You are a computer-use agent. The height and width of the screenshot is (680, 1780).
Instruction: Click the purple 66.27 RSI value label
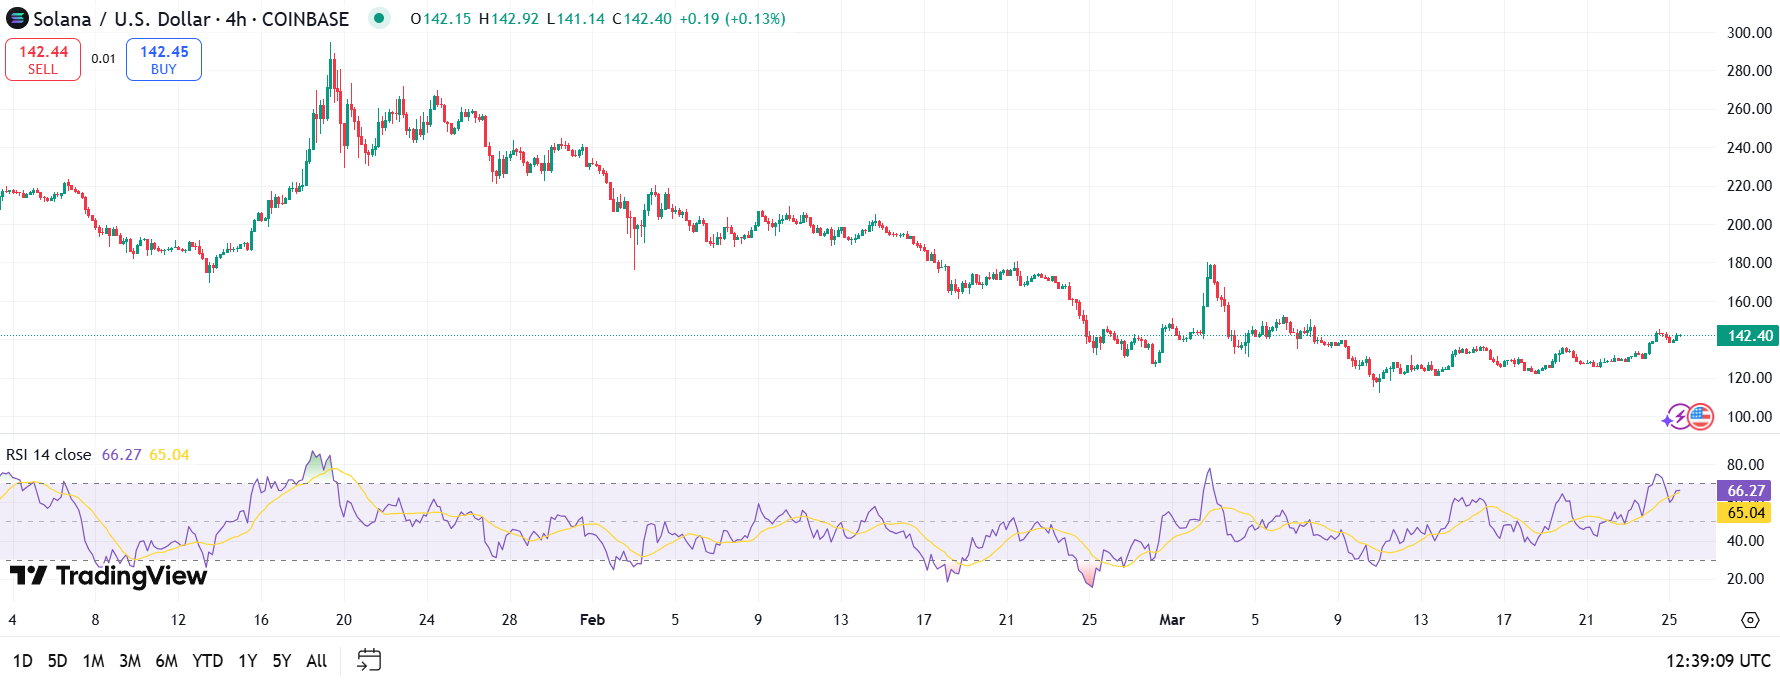click(x=1746, y=491)
